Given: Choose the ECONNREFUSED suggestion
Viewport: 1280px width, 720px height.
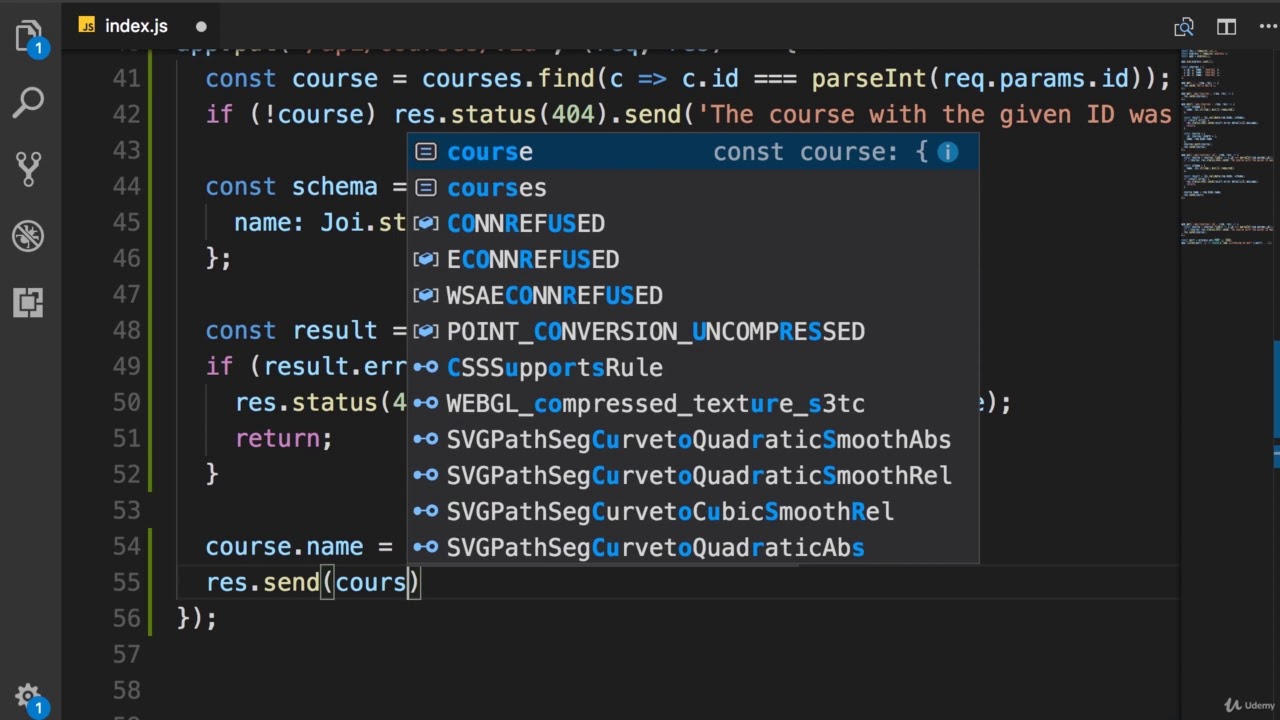Looking at the screenshot, I should [x=693, y=260].
